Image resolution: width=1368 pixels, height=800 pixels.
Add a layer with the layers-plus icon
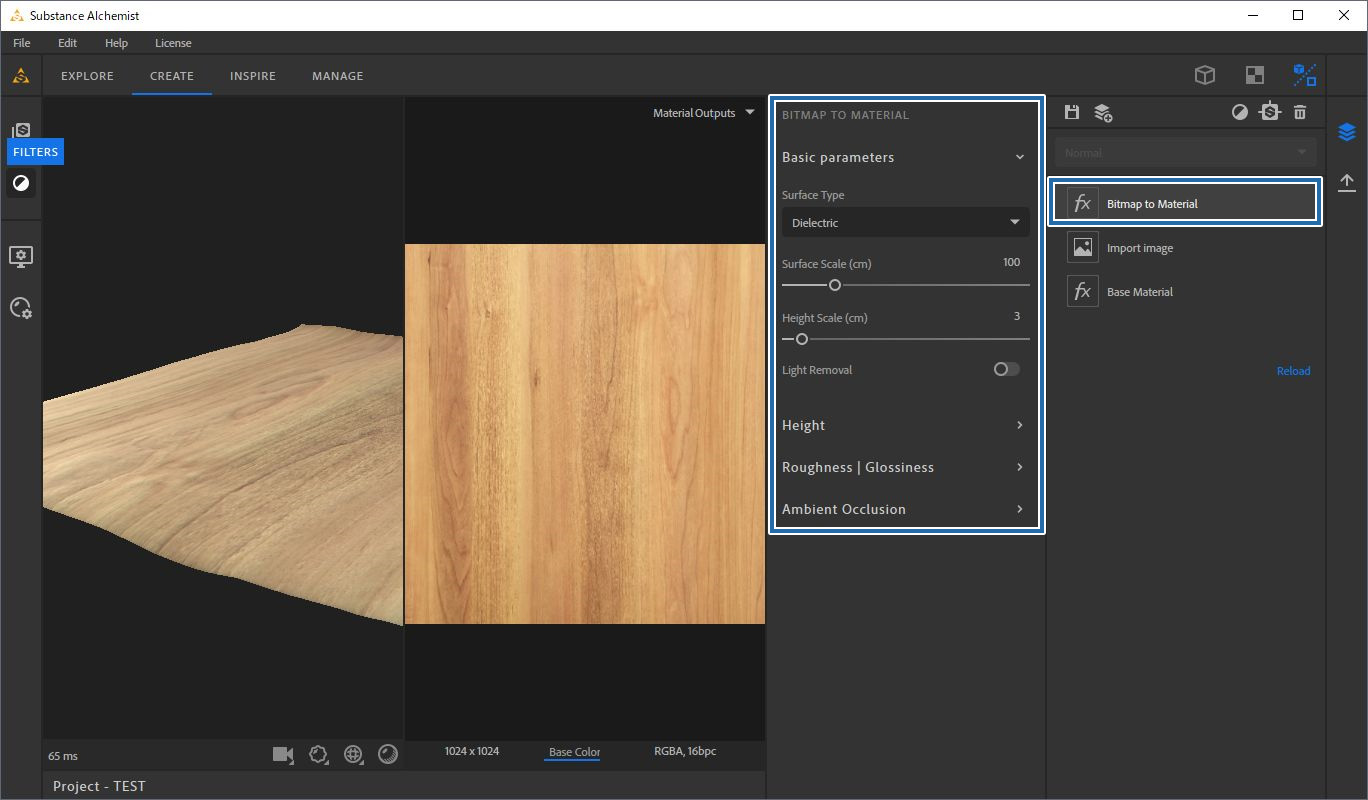1103,112
